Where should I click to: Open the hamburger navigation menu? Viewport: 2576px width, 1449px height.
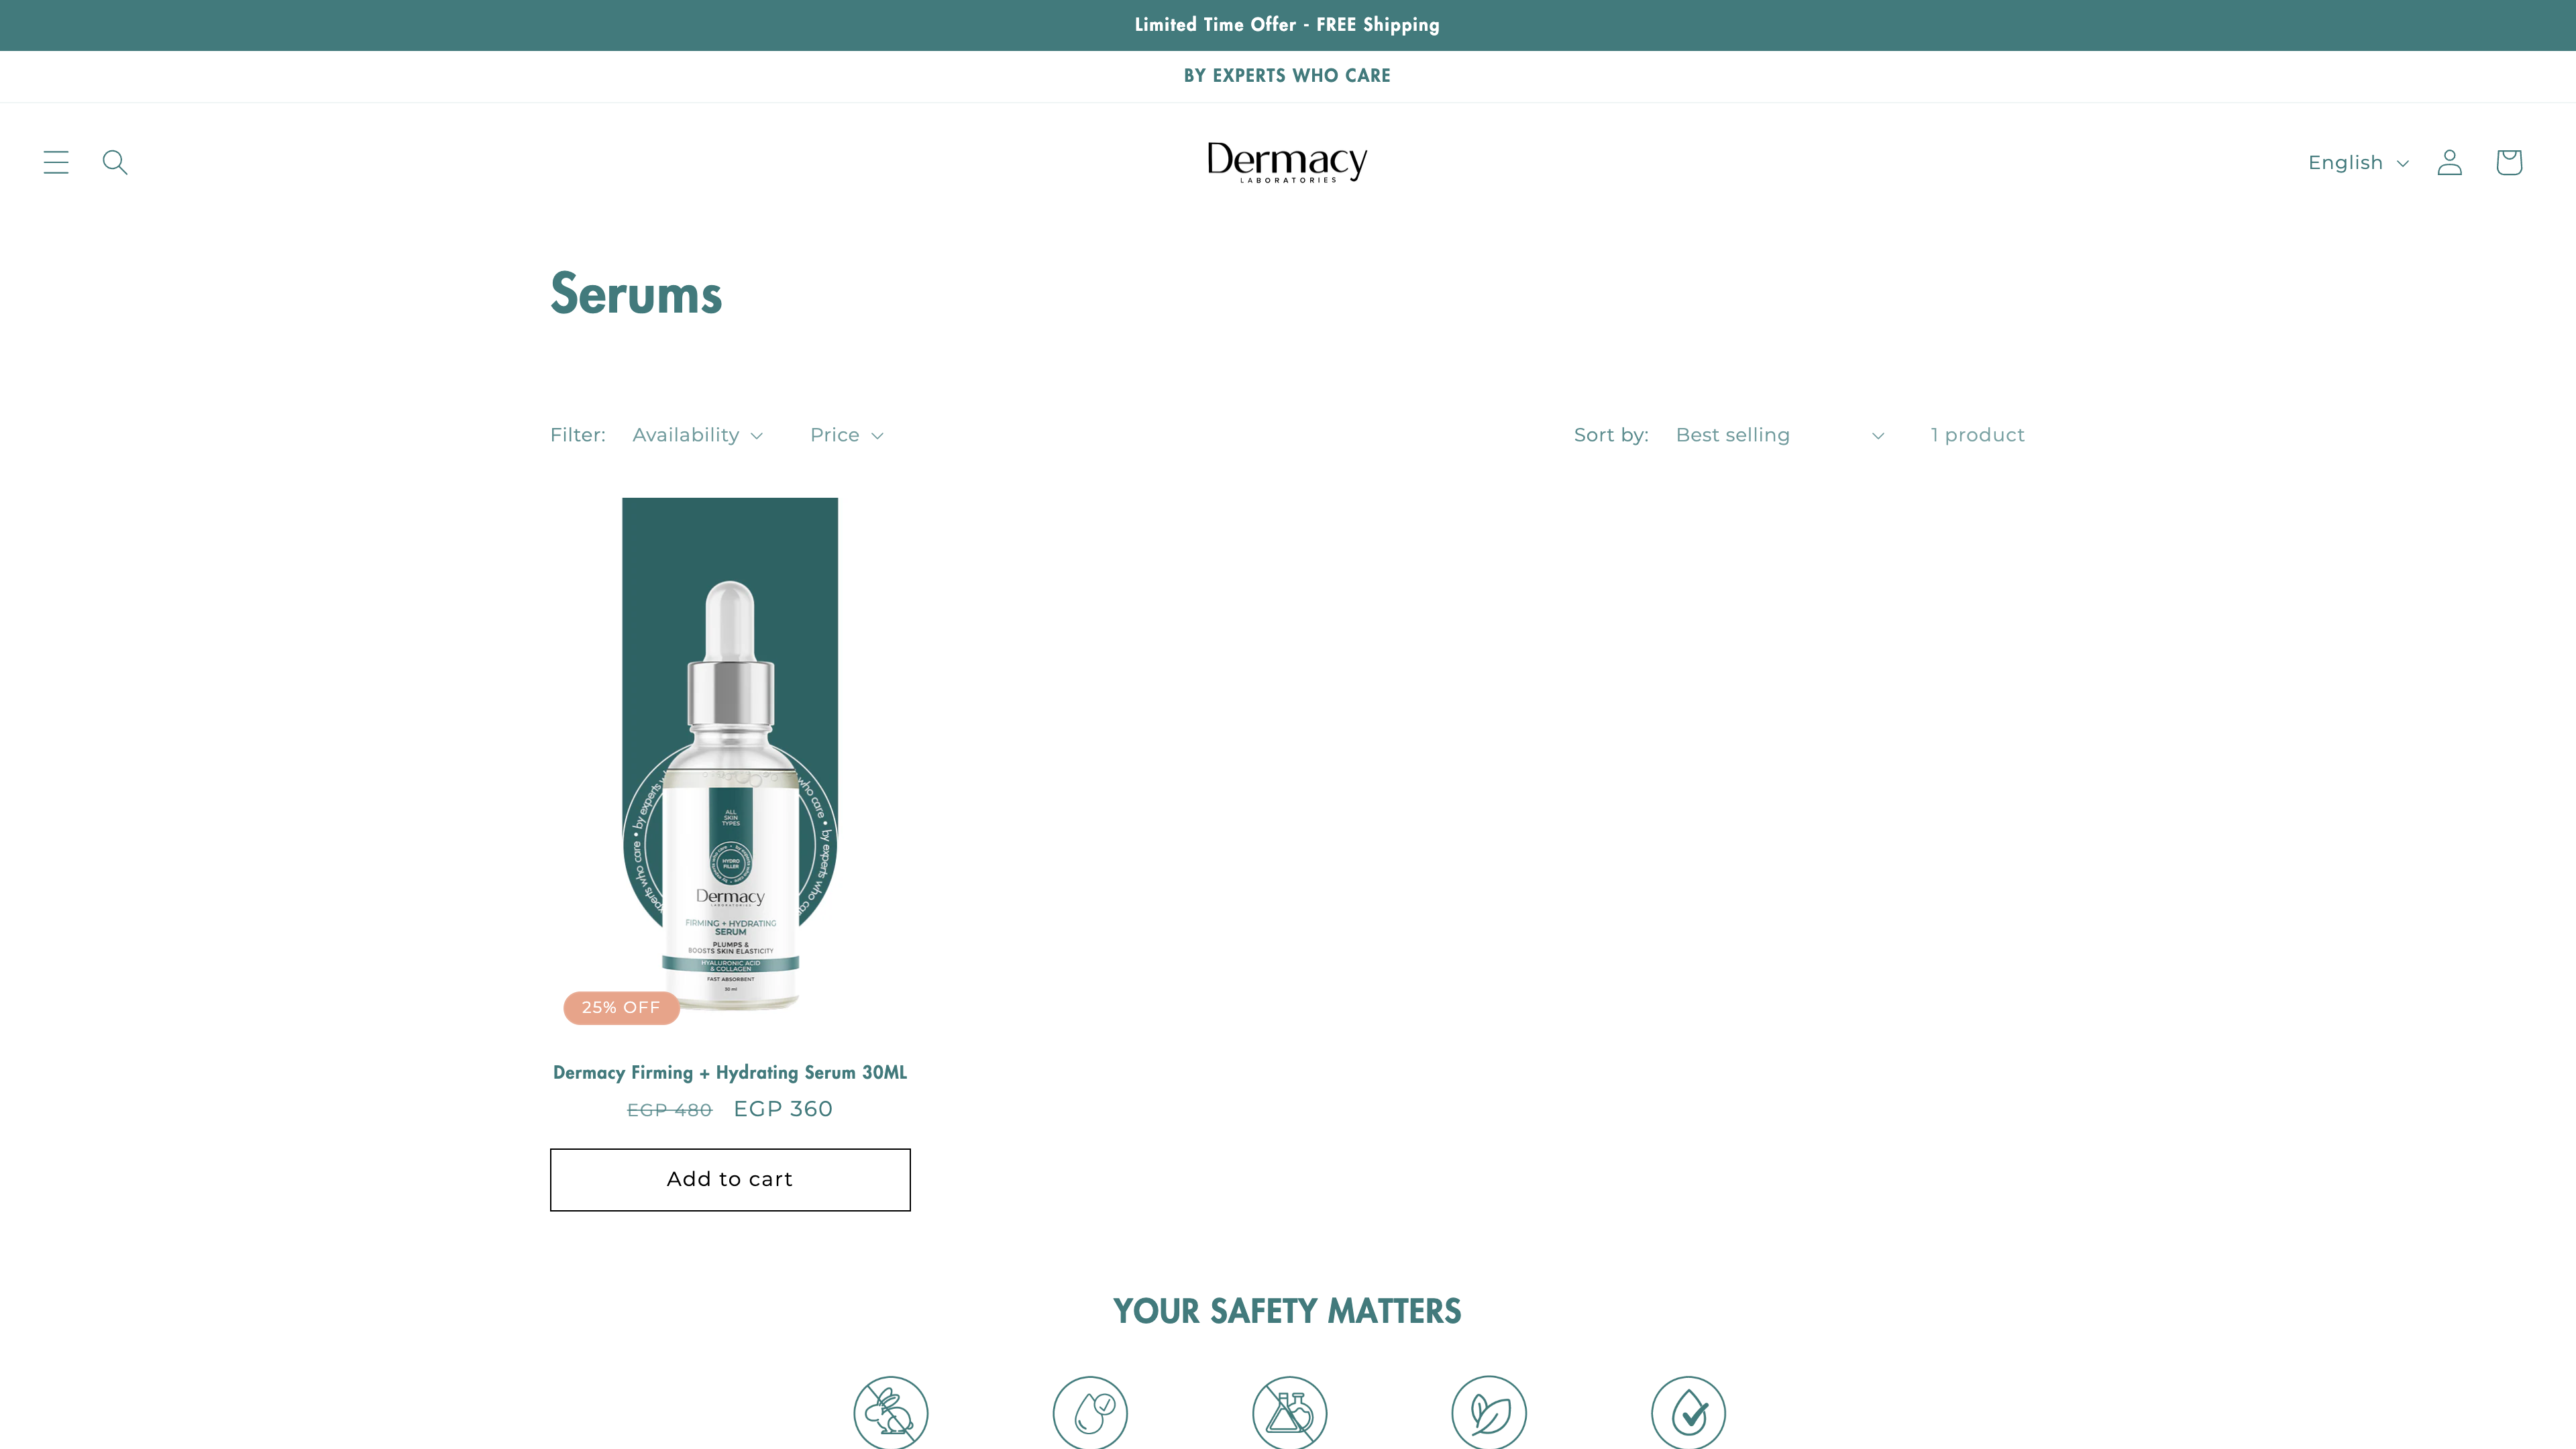pyautogui.click(x=56, y=162)
